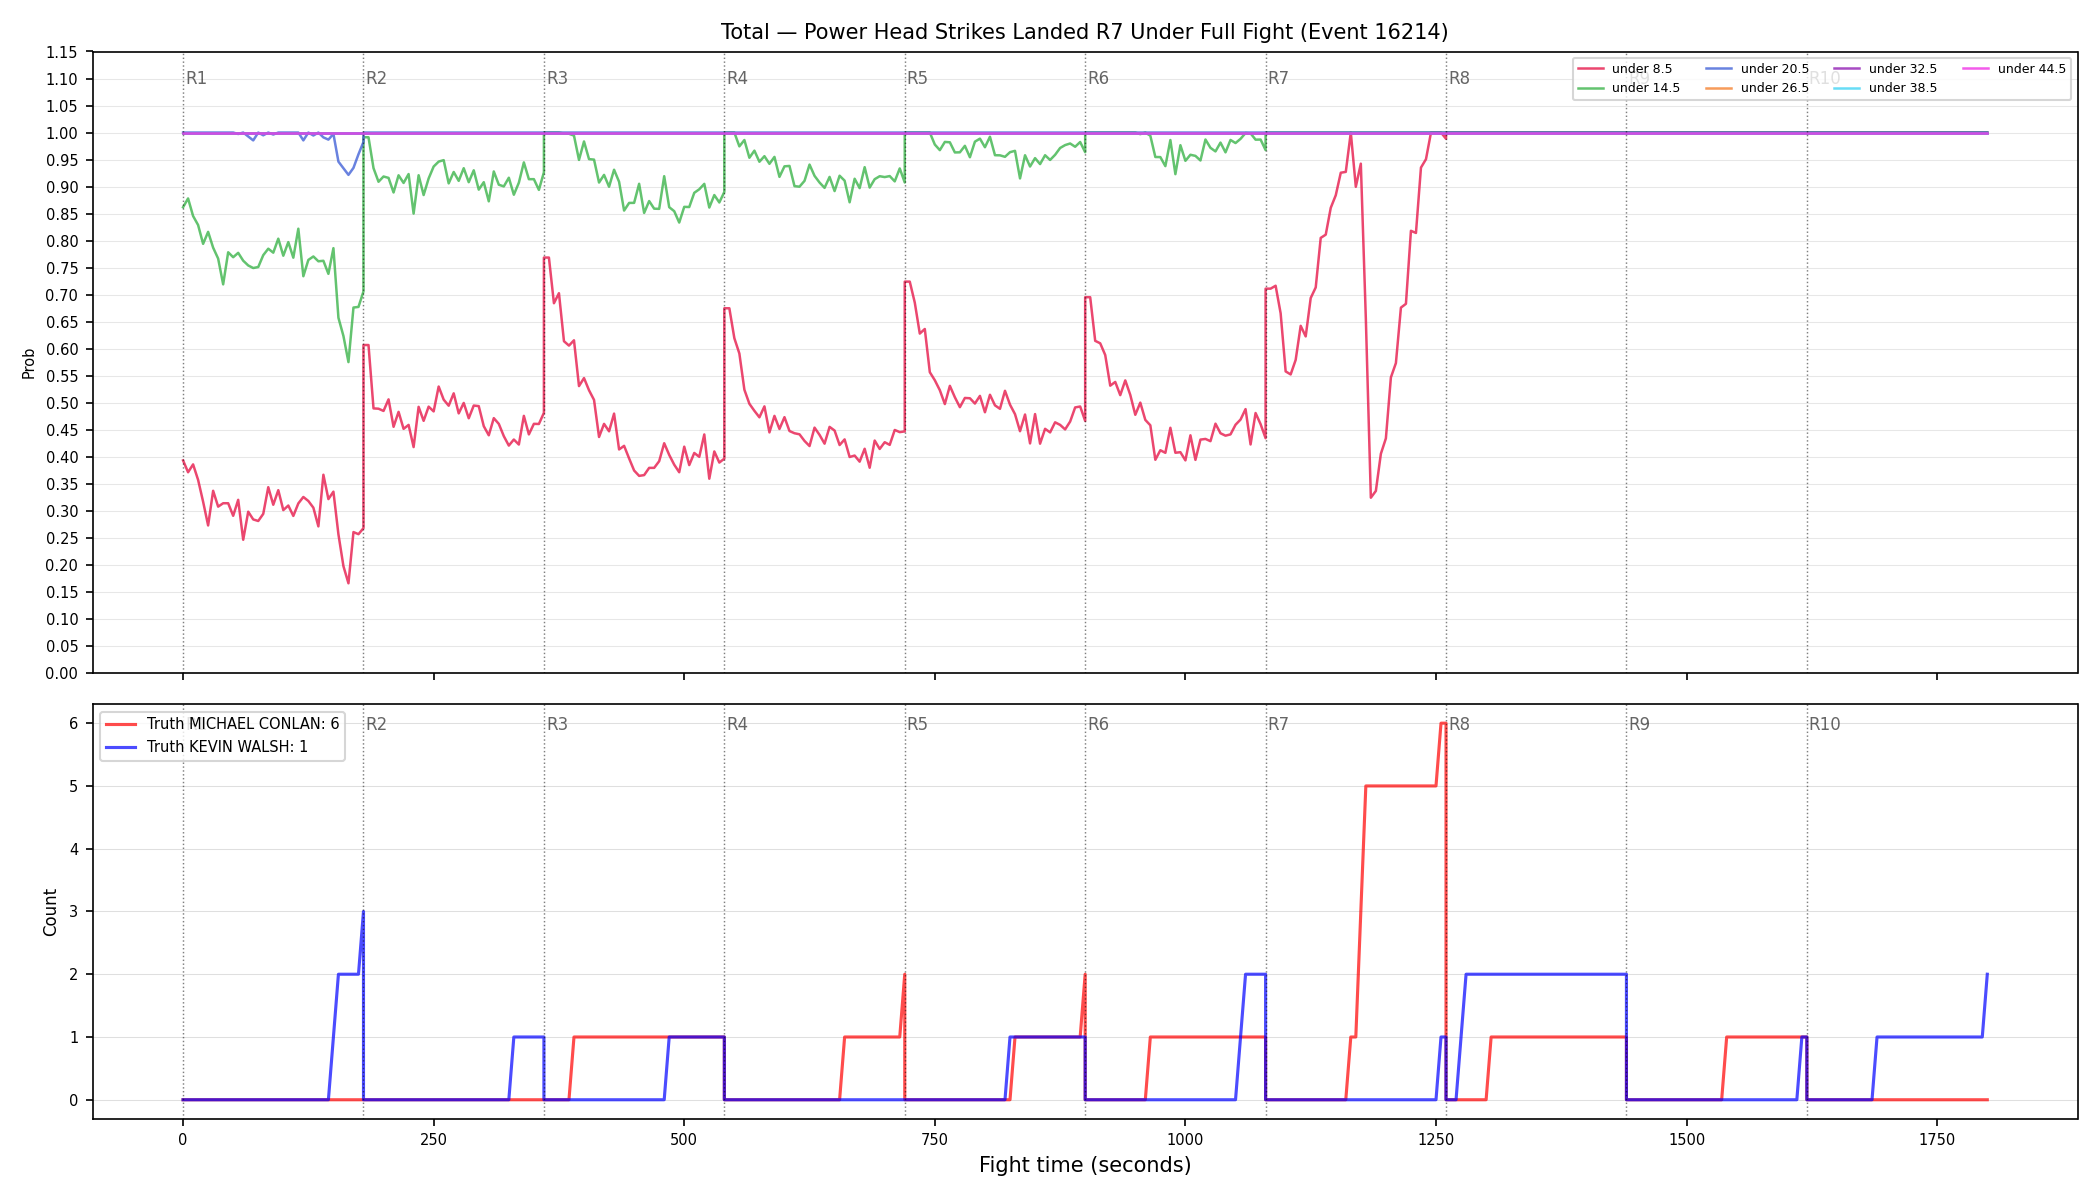This screenshot has width=2100, height=1200.
Task: Click the R5 round label in the Prob chart
Action: [917, 78]
